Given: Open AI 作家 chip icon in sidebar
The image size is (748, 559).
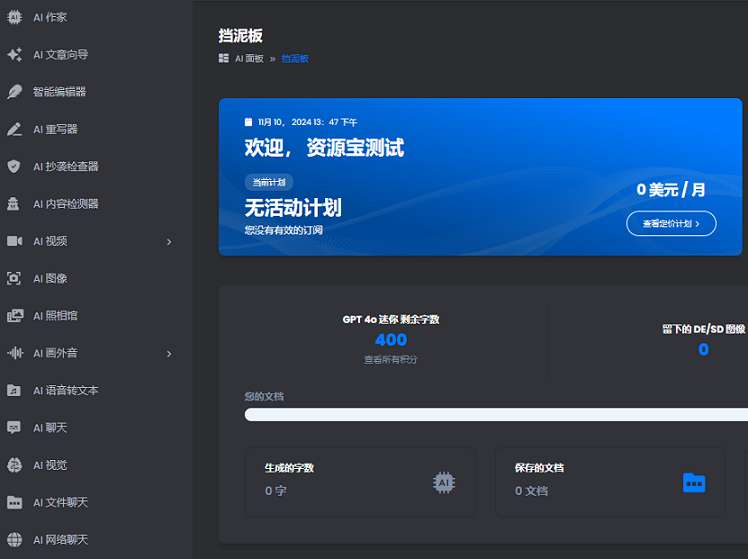Looking at the screenshot, I should [x=14, y=17].
